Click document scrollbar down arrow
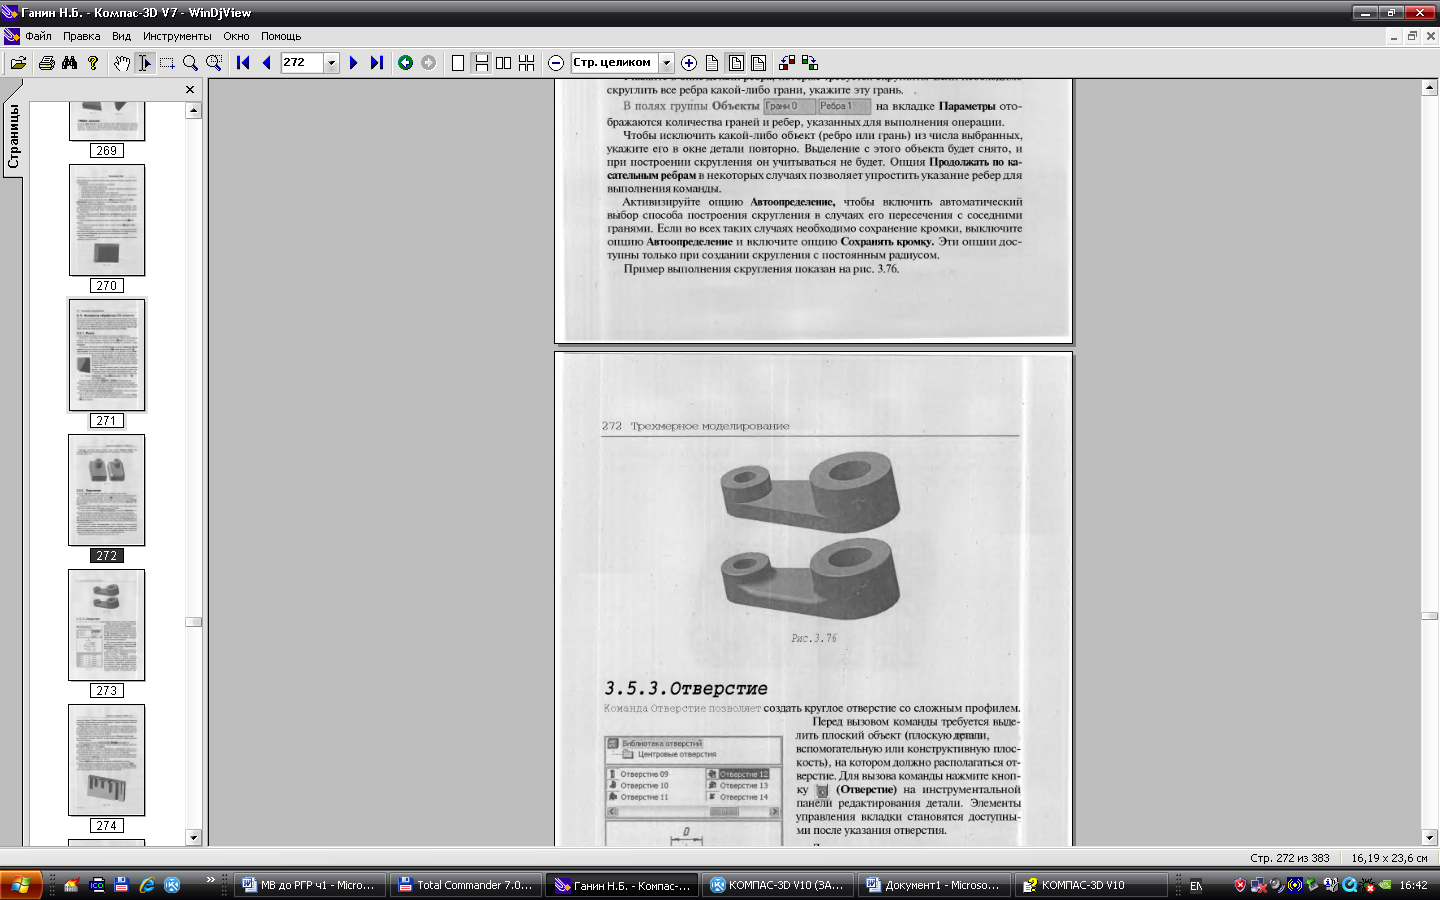The width and height of the screenshot is (1440, 900). click(1429, 837)
